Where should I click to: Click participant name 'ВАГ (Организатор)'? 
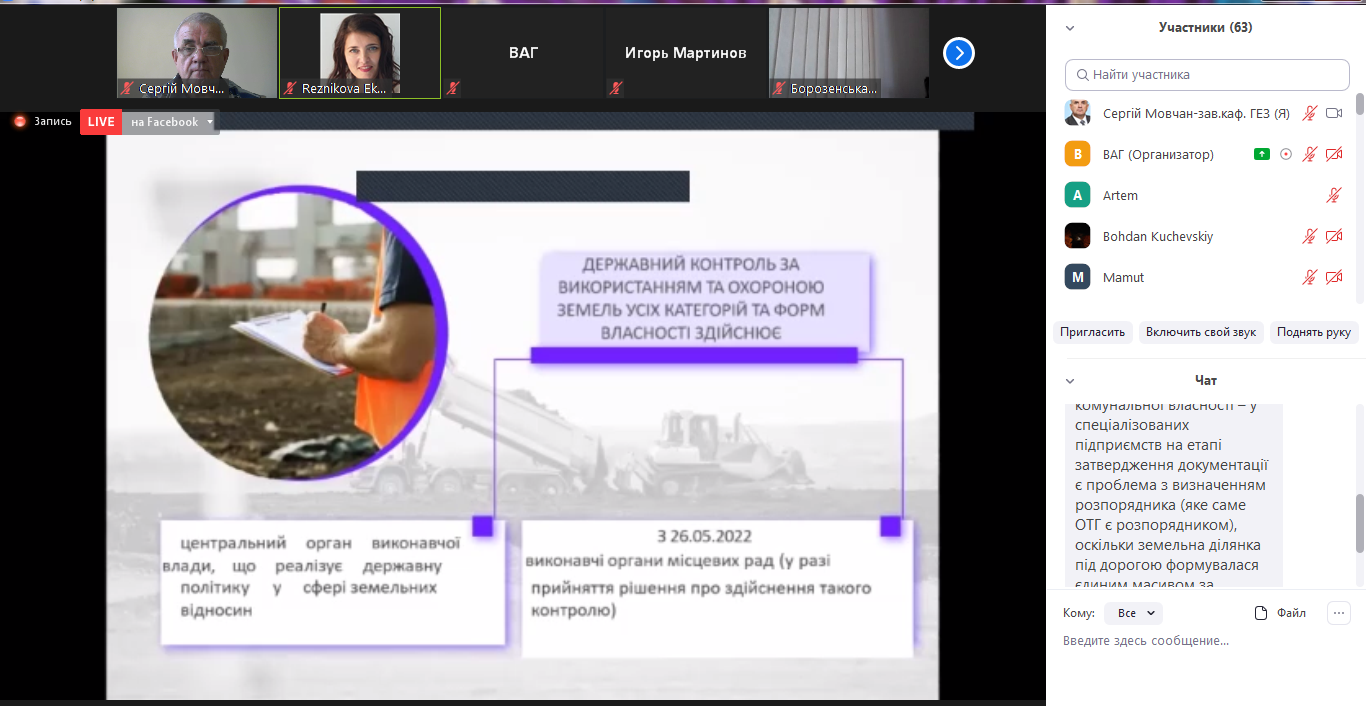pyautogui.click(x=1158, y=155)
